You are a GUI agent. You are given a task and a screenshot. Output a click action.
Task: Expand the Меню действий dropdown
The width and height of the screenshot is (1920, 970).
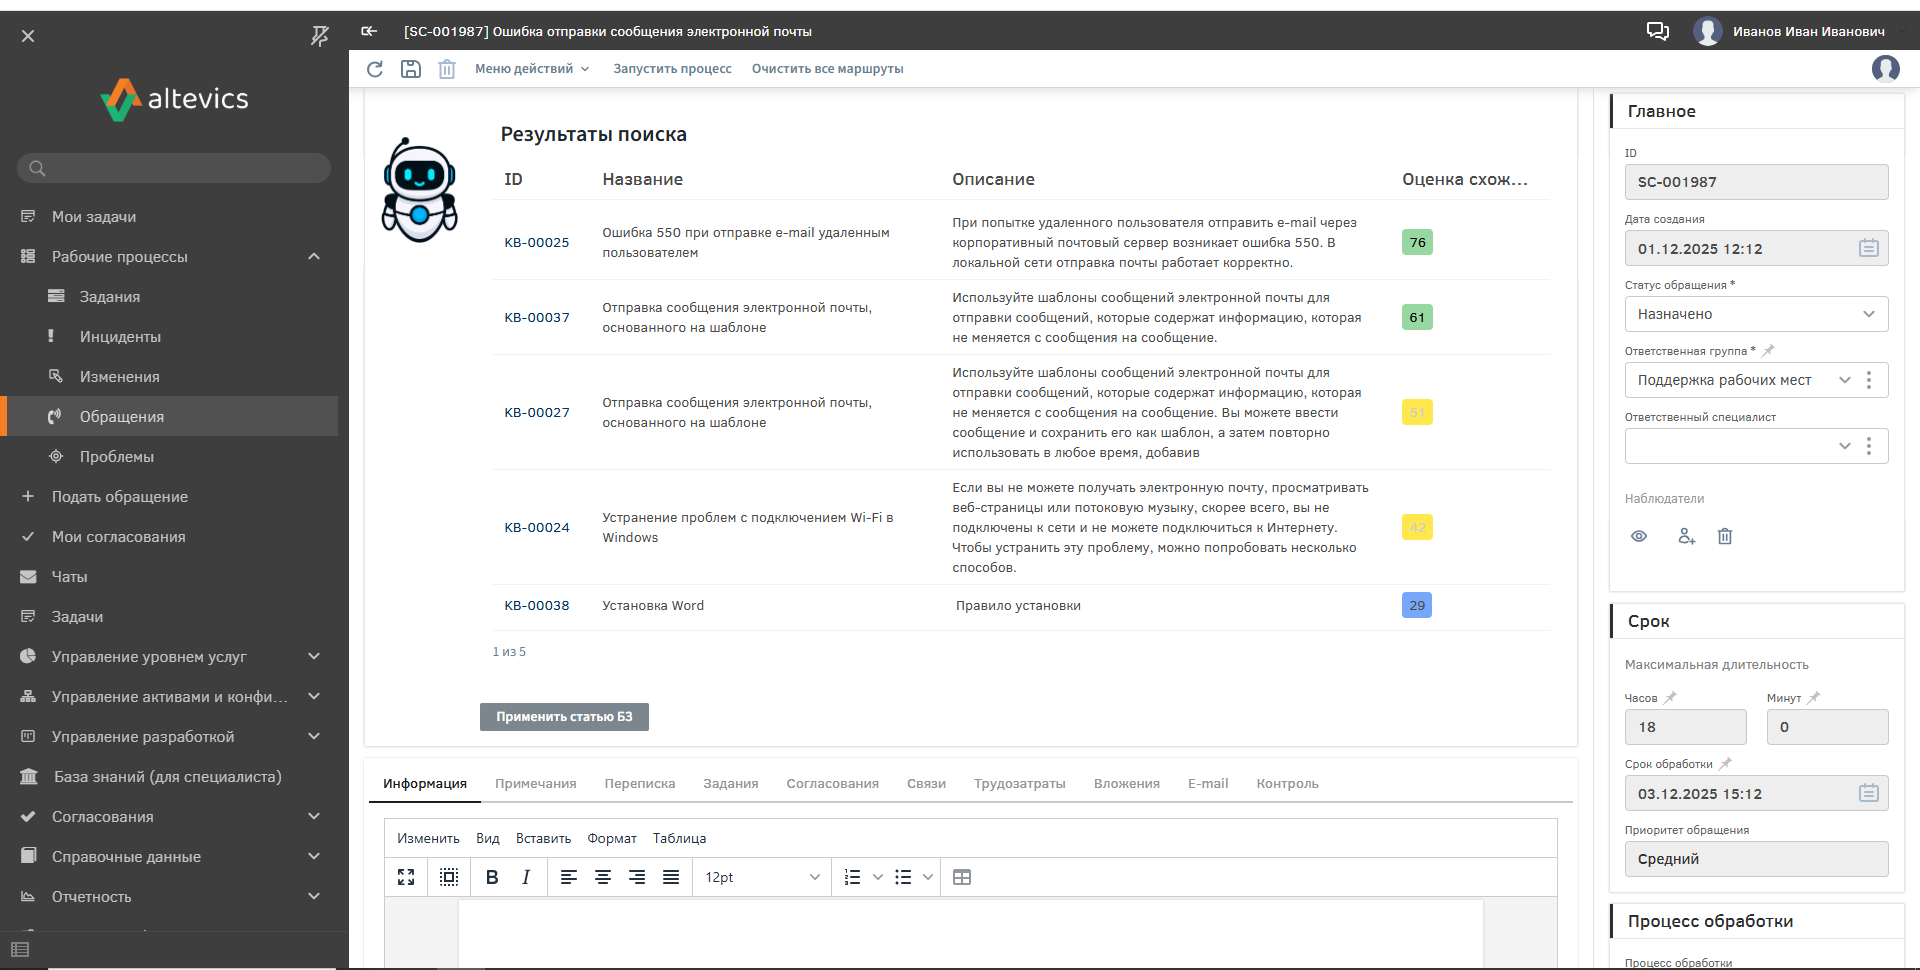(x=532, y=69)
